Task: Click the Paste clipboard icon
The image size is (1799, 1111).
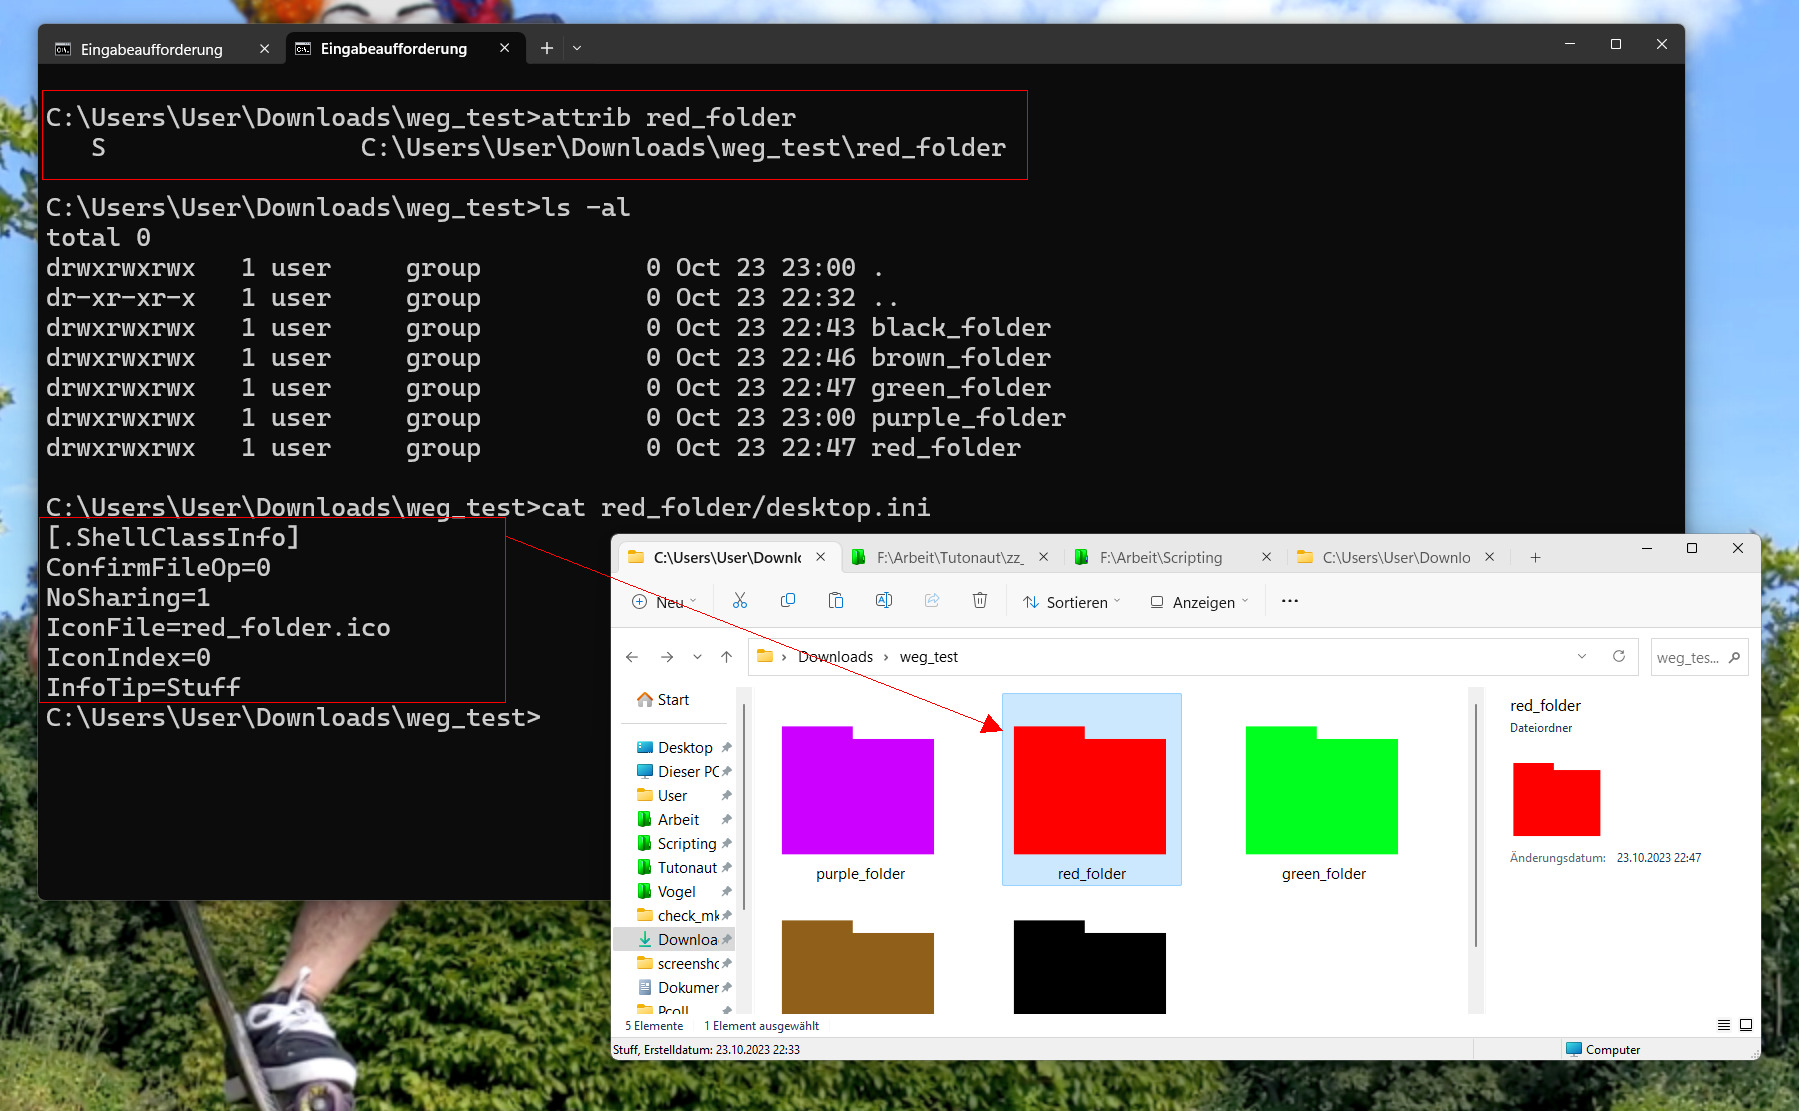Action: pos(836,601)
